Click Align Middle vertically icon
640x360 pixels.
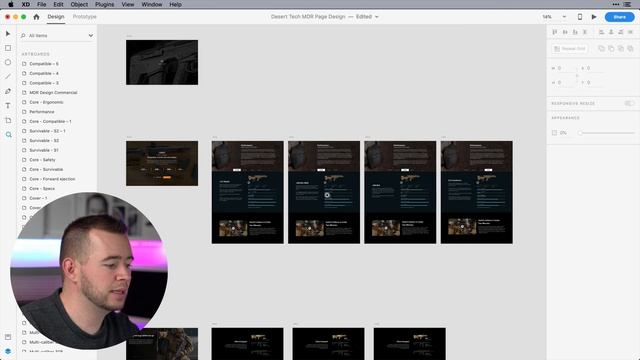565,32
